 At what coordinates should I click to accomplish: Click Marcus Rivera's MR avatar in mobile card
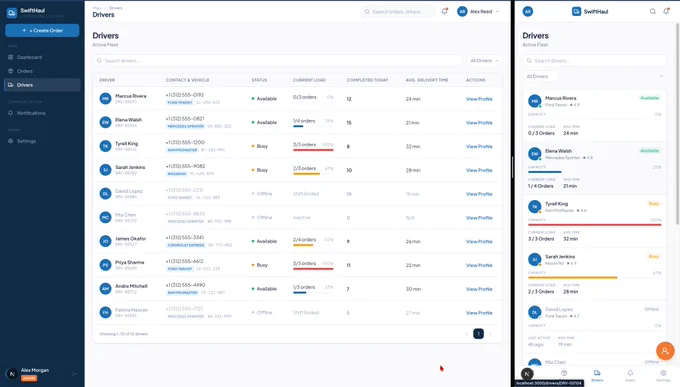coord(535,101)
